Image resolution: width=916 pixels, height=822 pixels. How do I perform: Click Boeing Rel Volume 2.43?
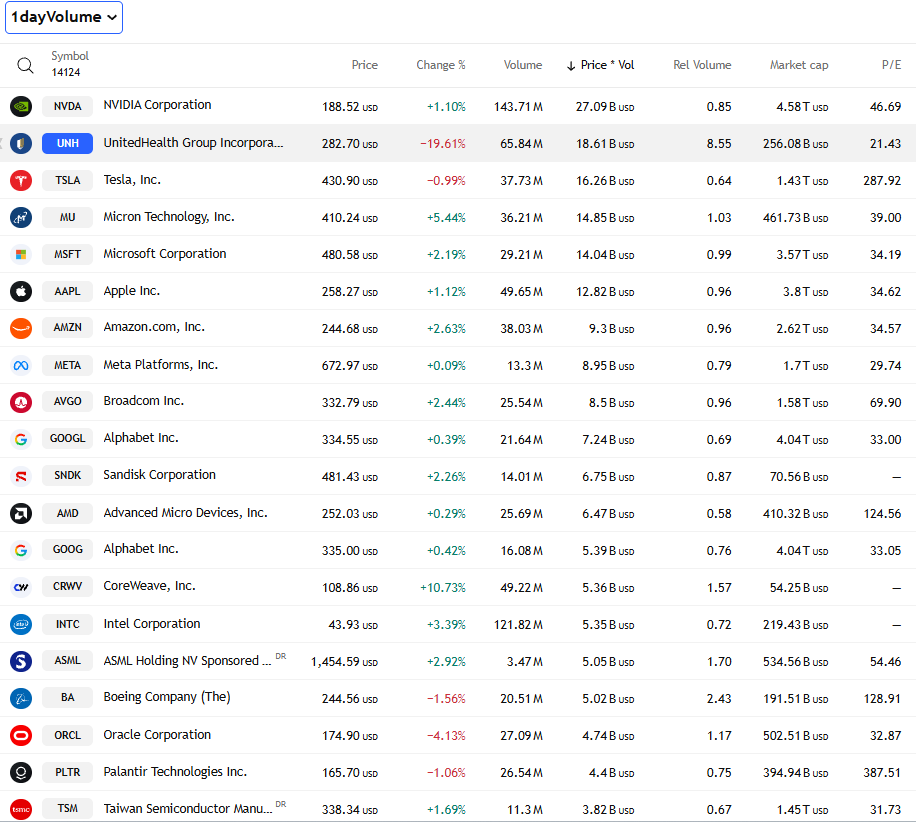click(x=719, y=699)
